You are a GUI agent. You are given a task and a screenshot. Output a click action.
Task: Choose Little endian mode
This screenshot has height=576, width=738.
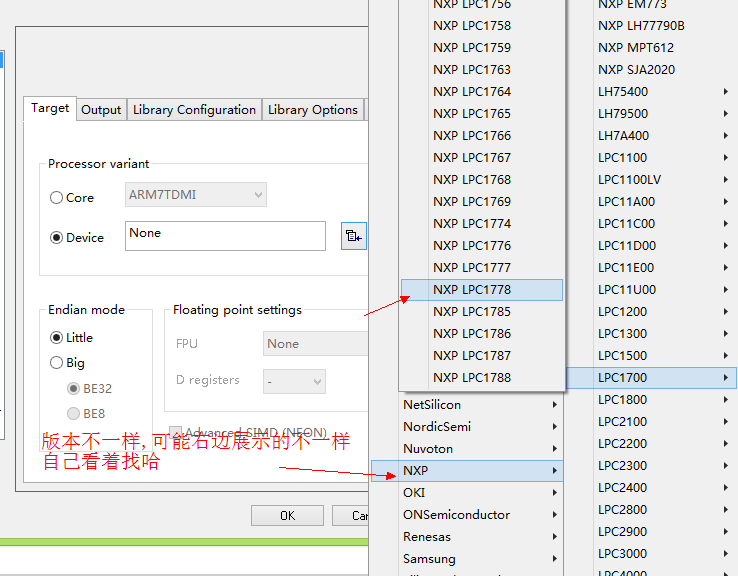click(x=56, y=337)
